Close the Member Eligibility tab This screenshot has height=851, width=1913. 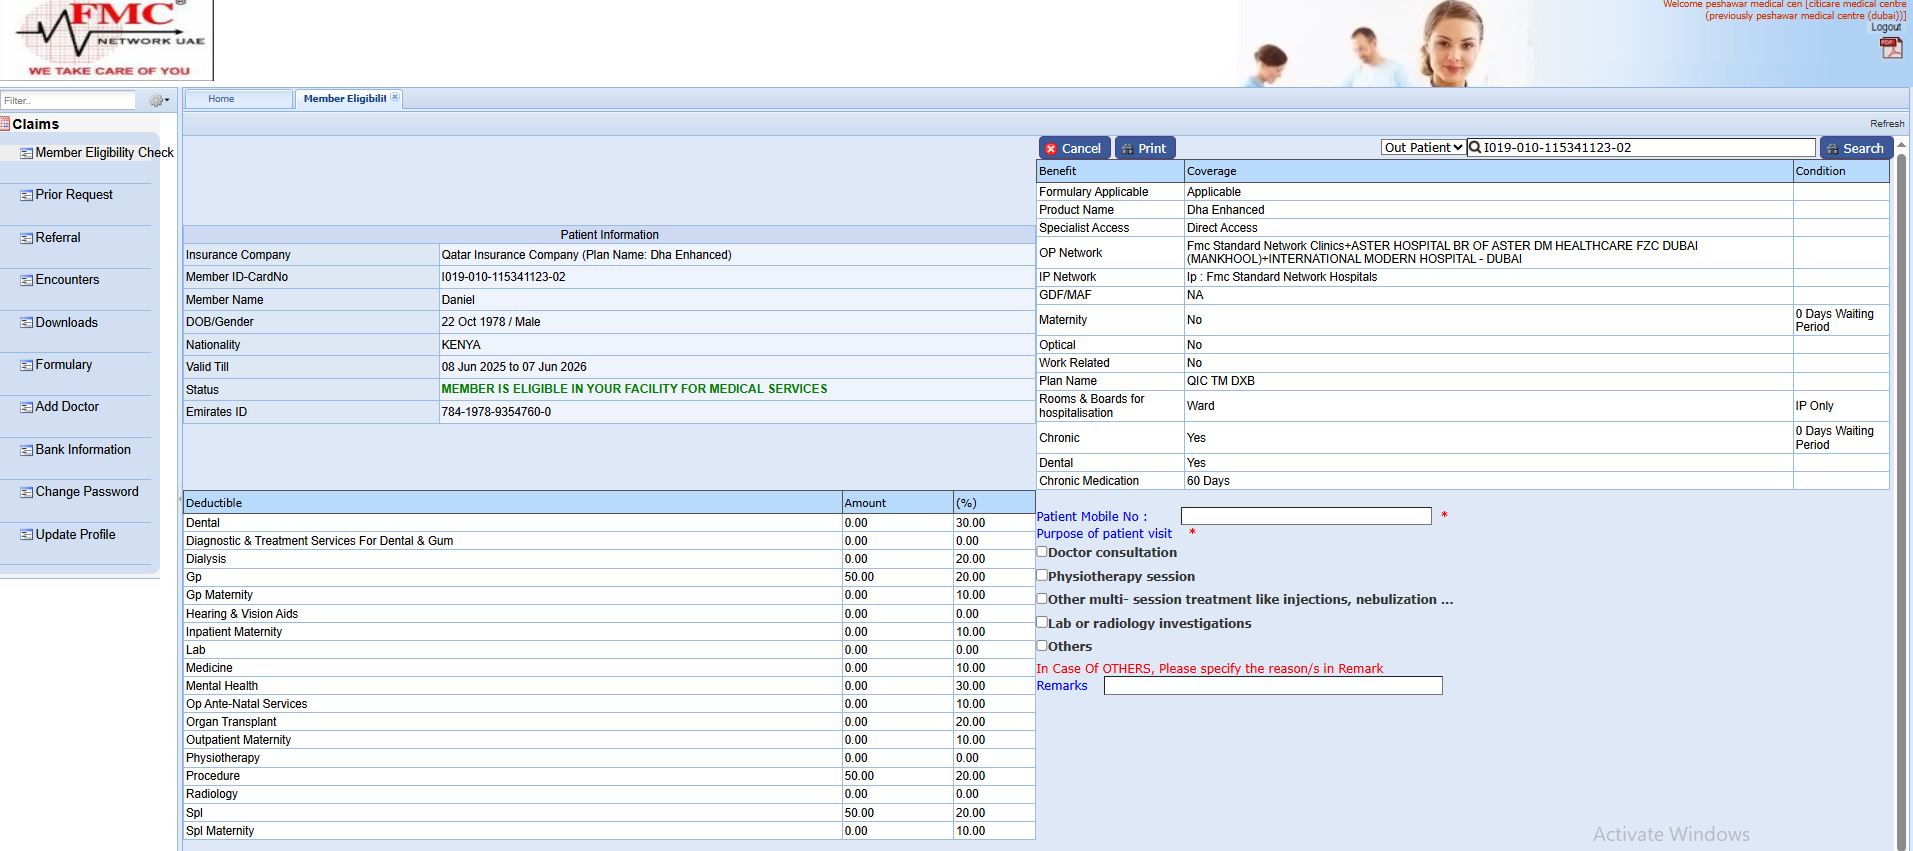click(x=395, y=97)
